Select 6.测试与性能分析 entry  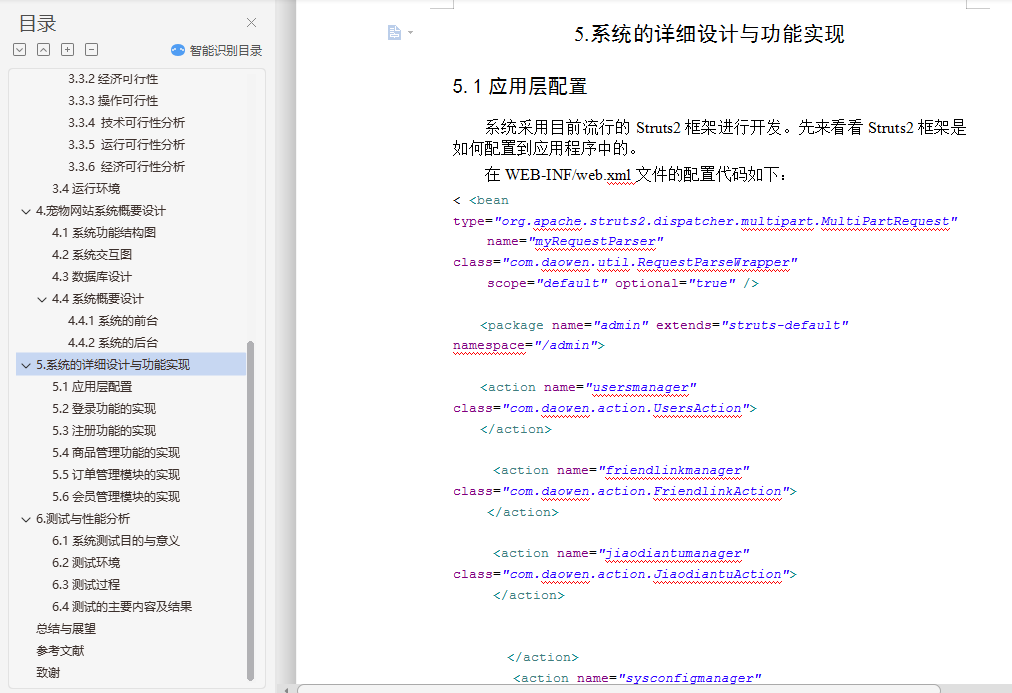(x=83, y=519)
